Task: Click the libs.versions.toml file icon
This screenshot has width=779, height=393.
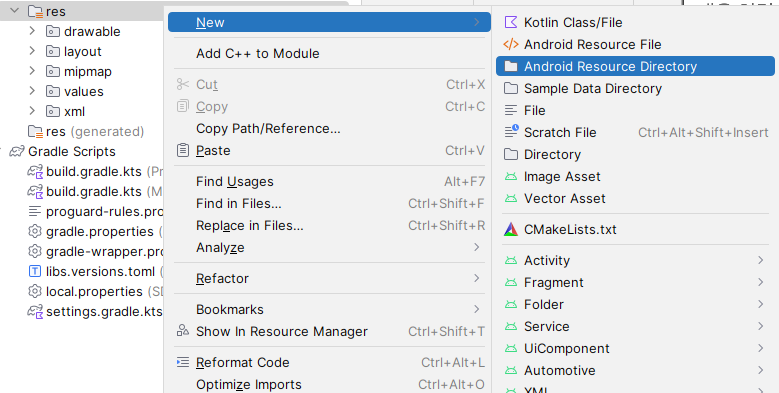Action: 35,271
